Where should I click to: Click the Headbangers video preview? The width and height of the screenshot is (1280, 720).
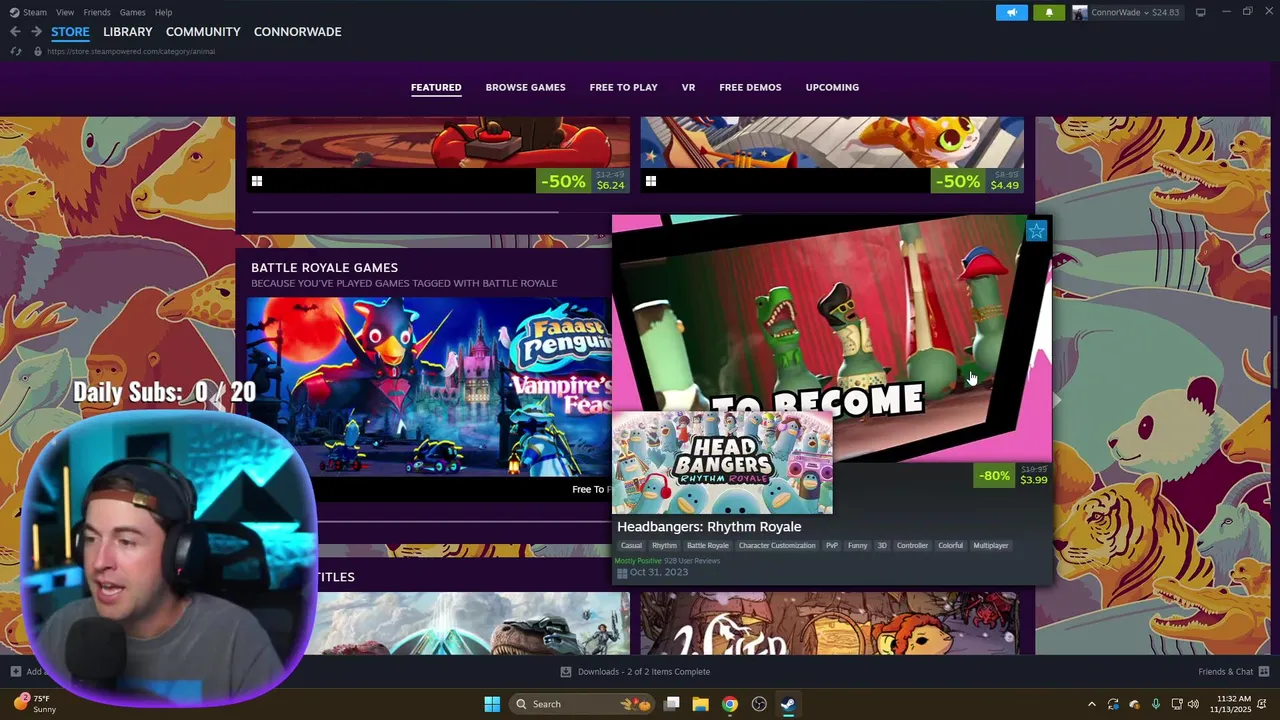click(830, 337)
